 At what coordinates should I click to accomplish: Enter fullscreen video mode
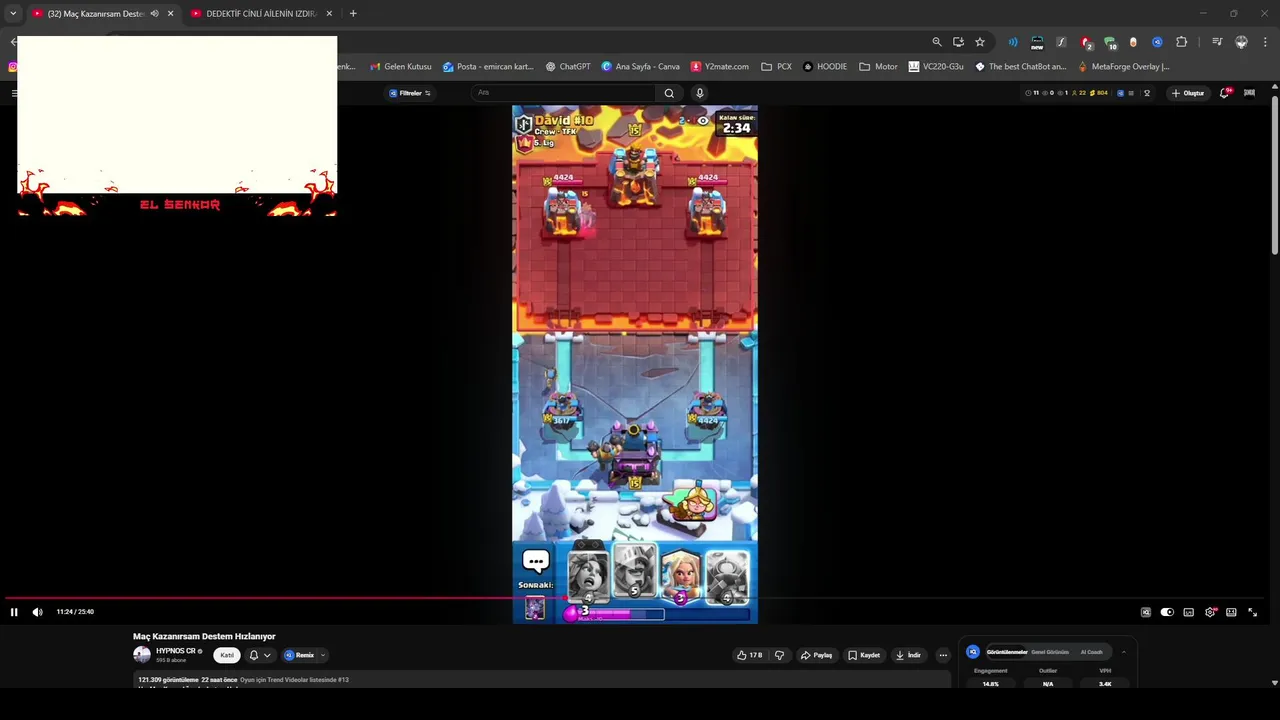[x=1252, y=612]
